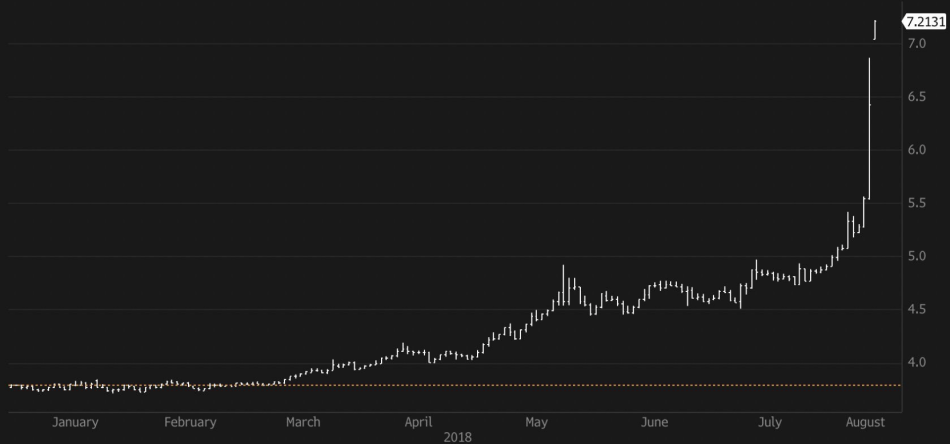Click the July axis label
The width and height of the screenshot is (950, 444).
click(x=769, y=422)
